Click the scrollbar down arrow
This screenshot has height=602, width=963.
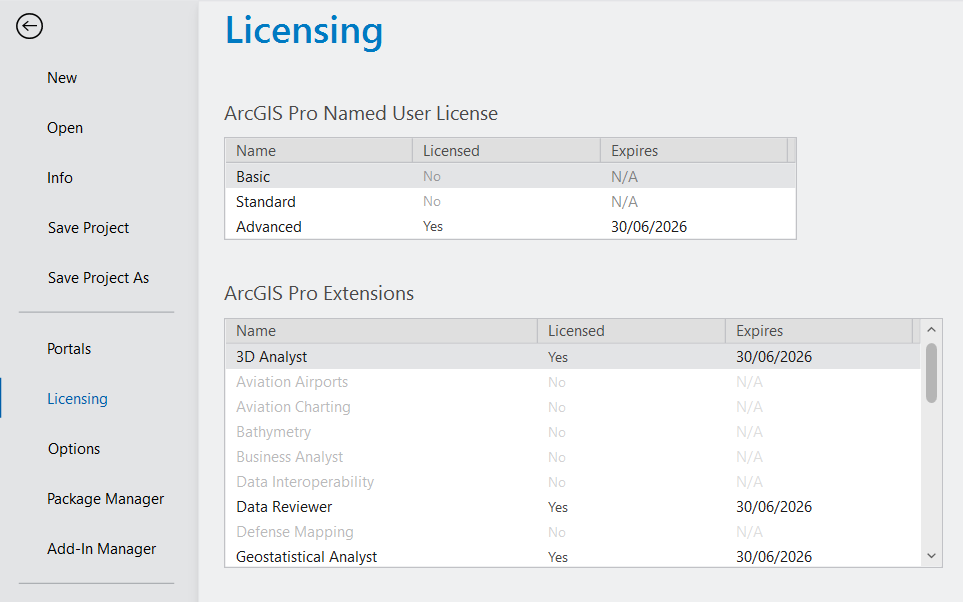pyautogui.click(x=931, y=555)
